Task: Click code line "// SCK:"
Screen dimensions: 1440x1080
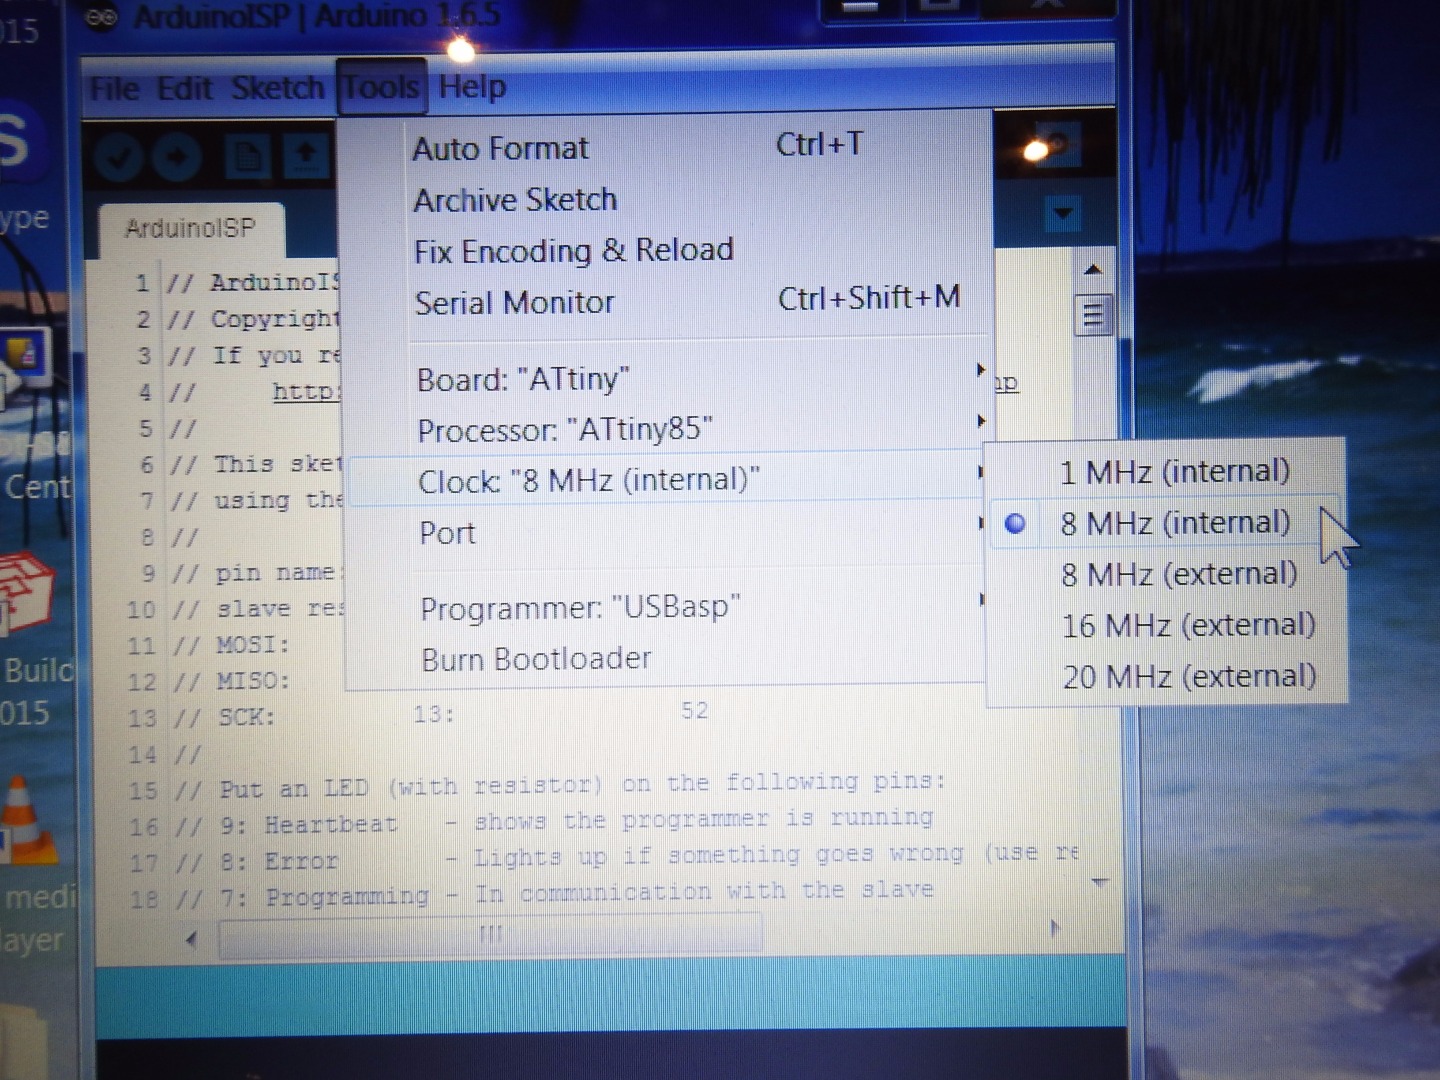Action: [x=225, y=717]
